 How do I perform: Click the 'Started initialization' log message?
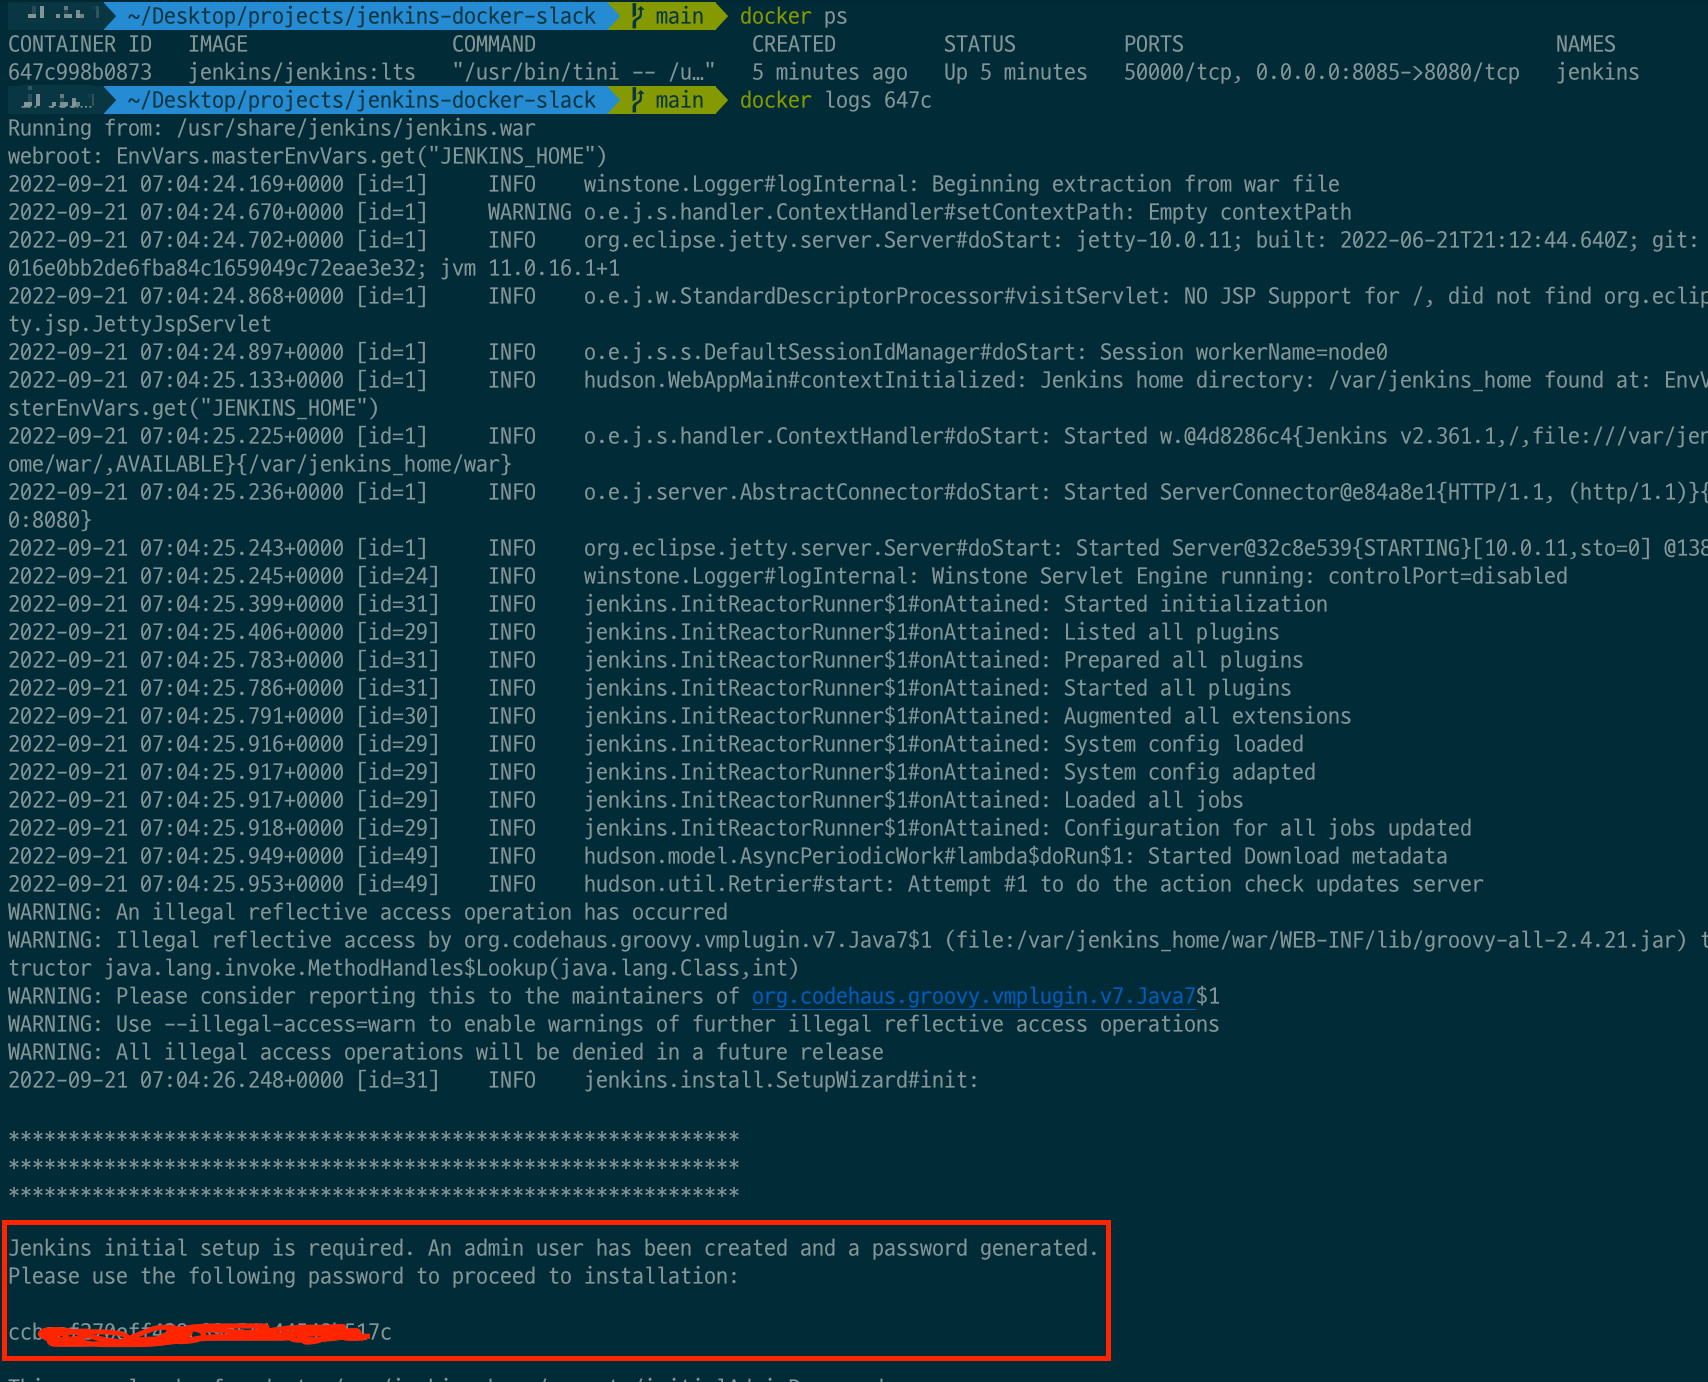1196,604
